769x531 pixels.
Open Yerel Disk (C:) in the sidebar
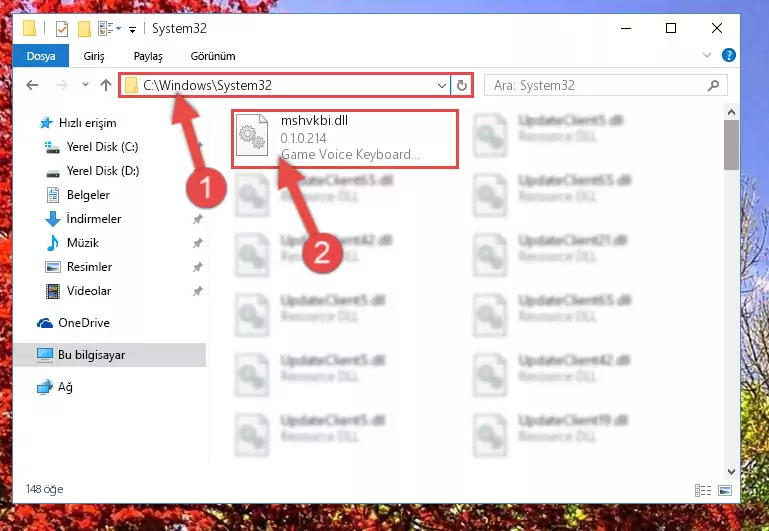pyautogui.click(x=102, y=147)
